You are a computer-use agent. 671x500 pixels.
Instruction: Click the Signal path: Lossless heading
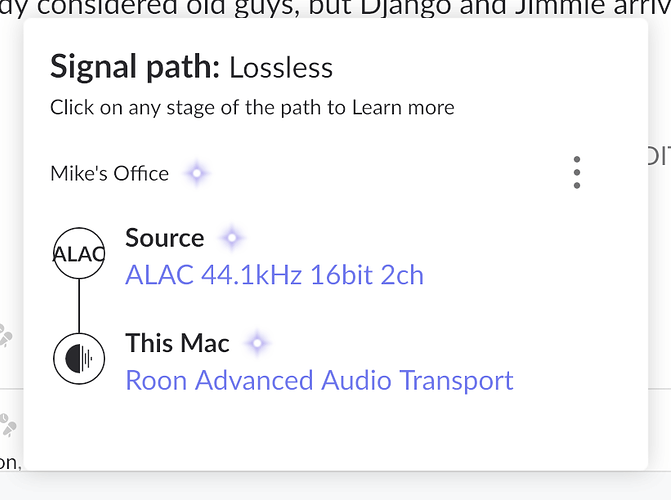(x=191, y=67)
